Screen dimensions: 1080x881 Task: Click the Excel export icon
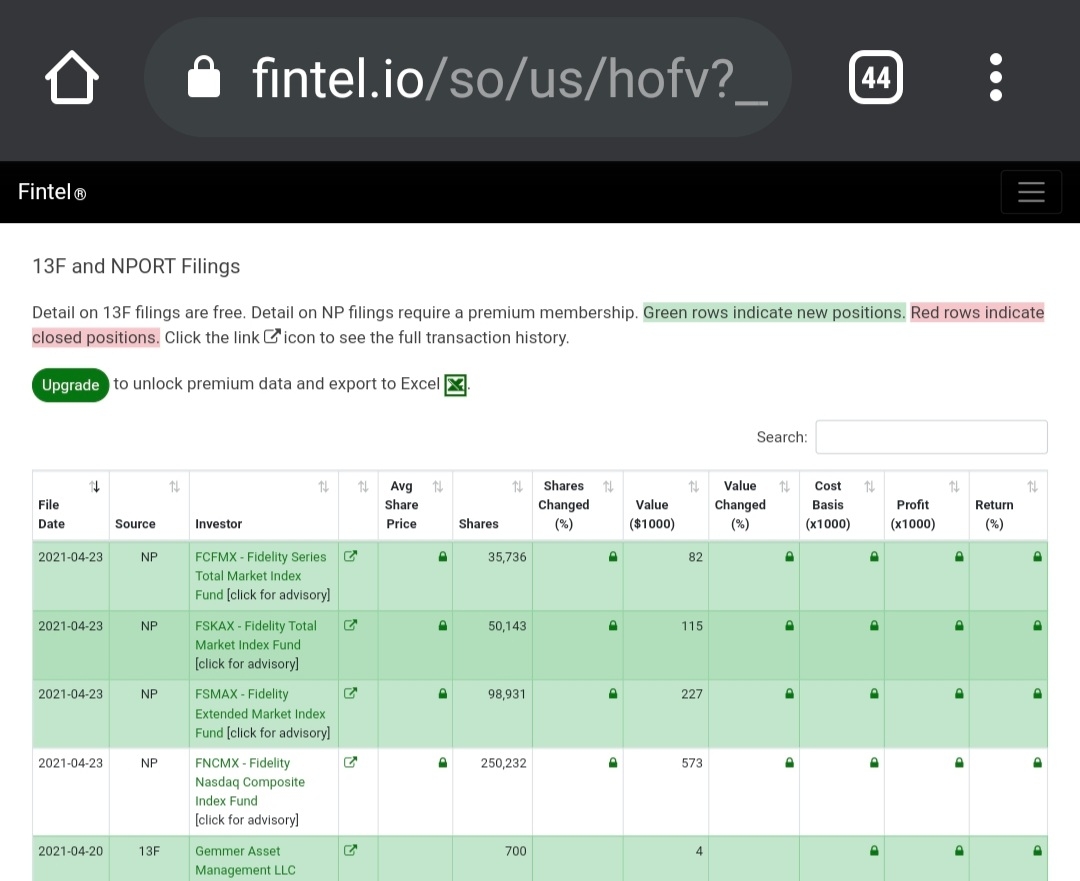(x=455, y=384)
